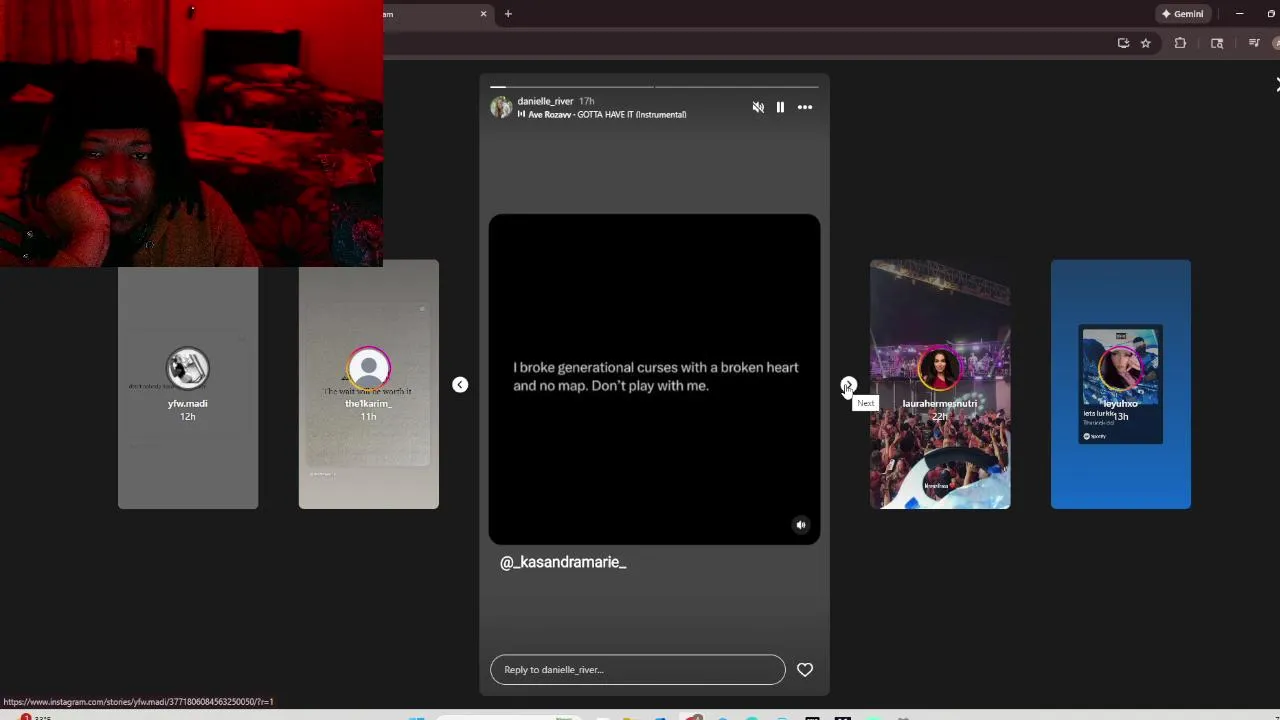Open the @_kasandramarie_ mention
The width and height of the screenshot is (1280, 720).
563,562
